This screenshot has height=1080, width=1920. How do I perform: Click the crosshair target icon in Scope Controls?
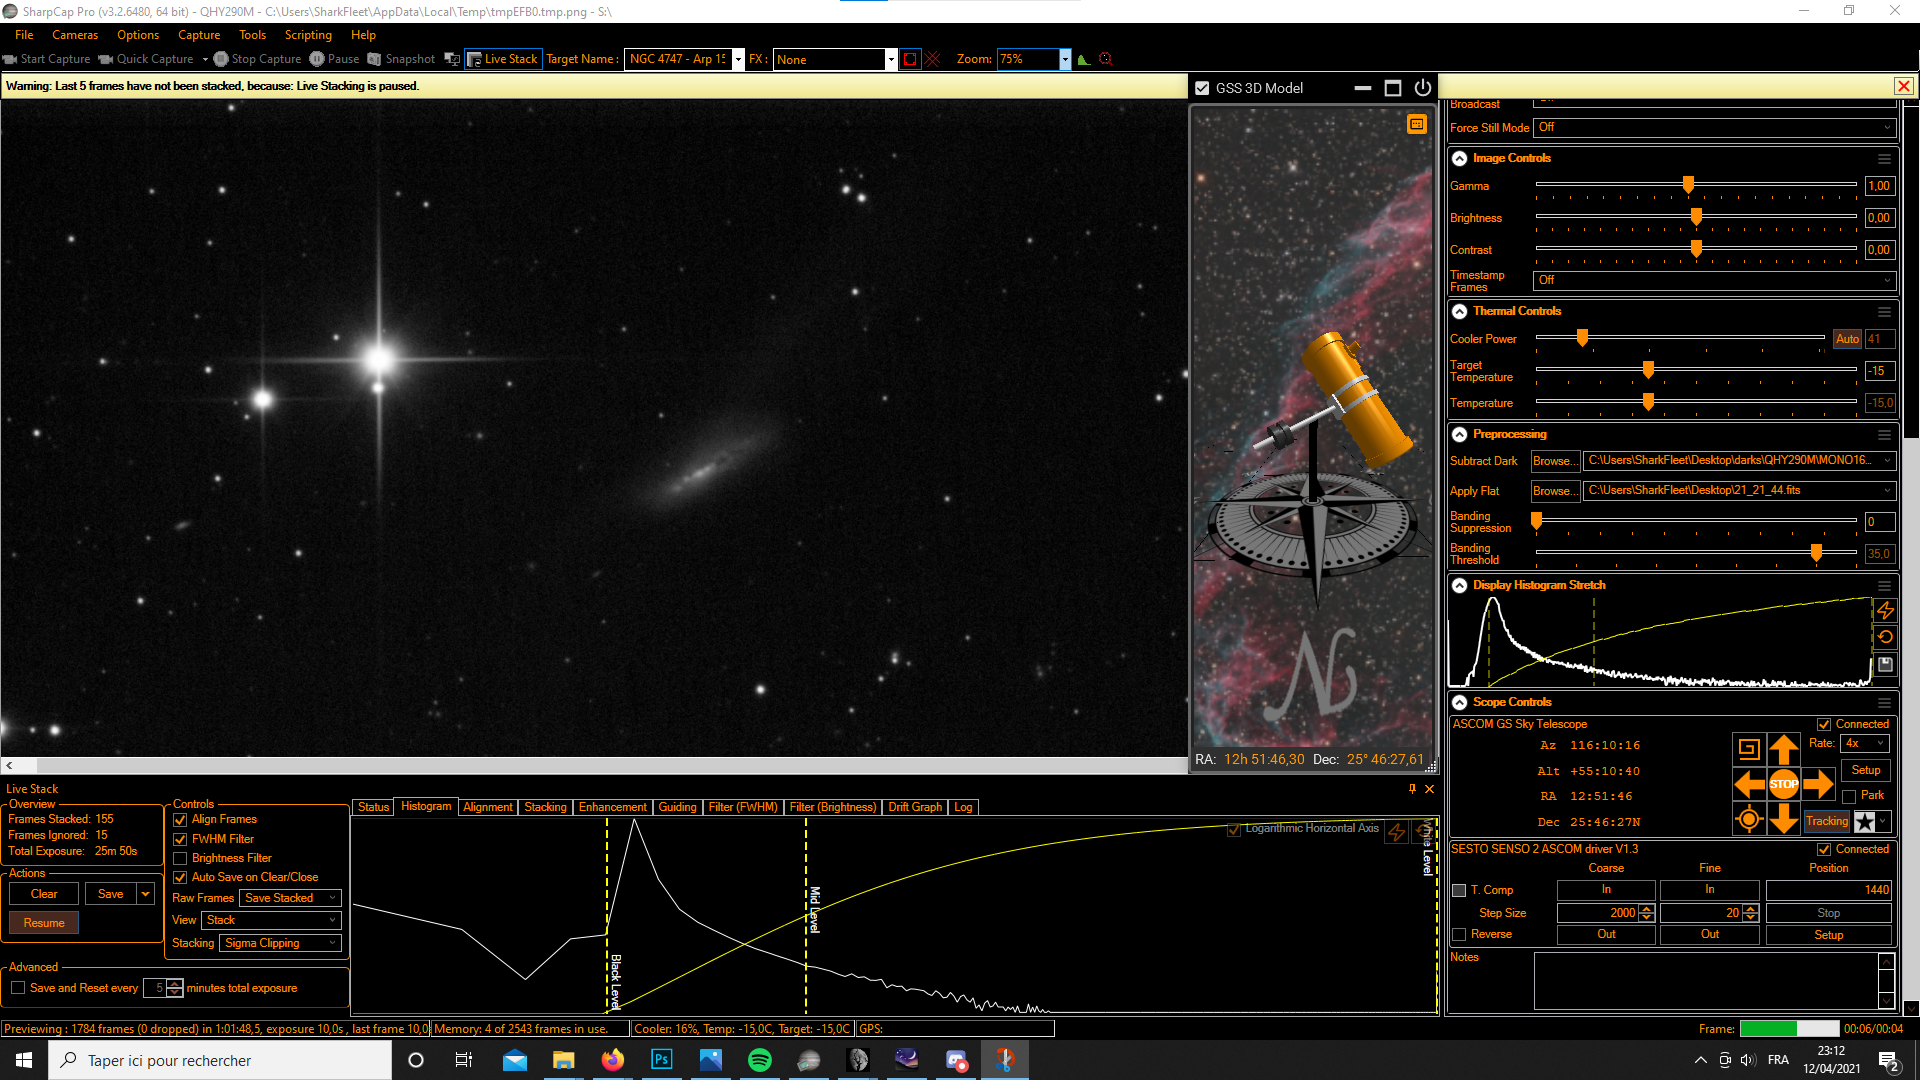click(x=1749, y=821)
